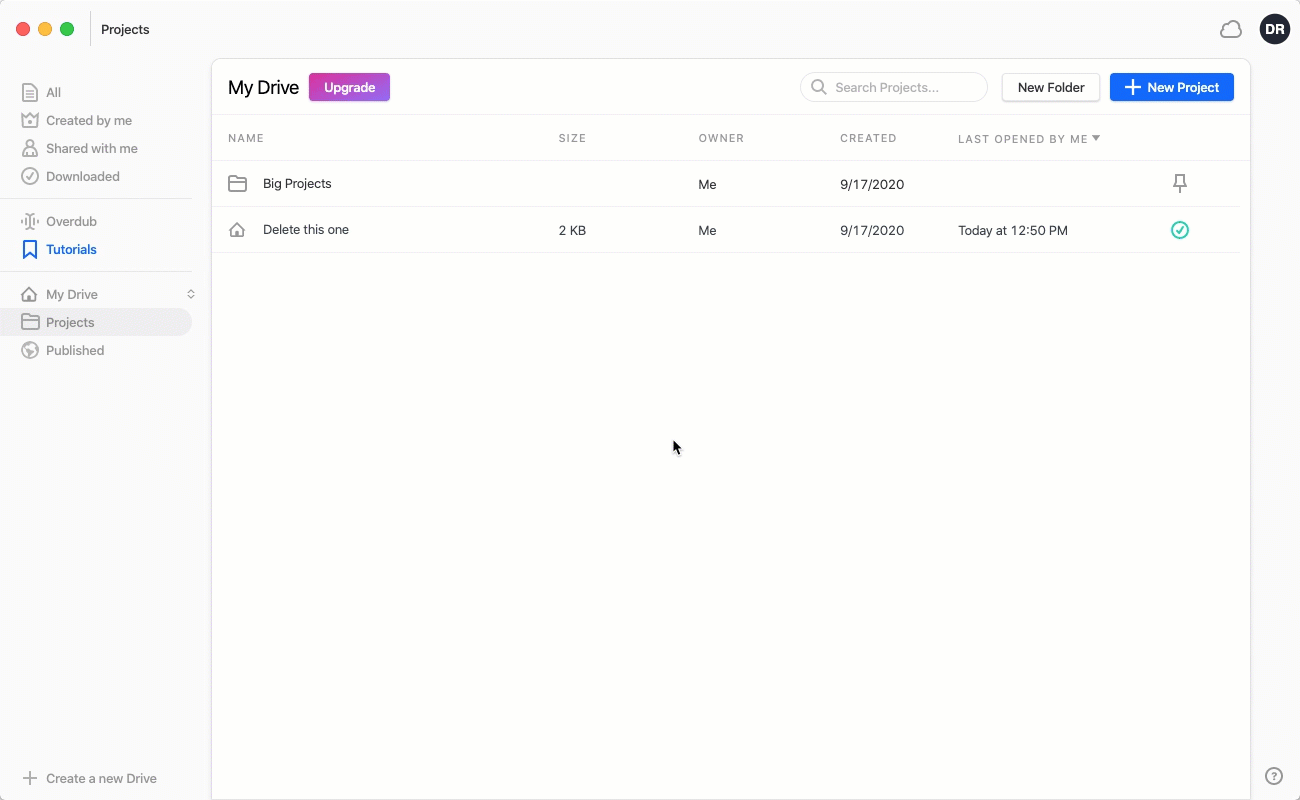Select the Delete this one project

click(726, 230)
